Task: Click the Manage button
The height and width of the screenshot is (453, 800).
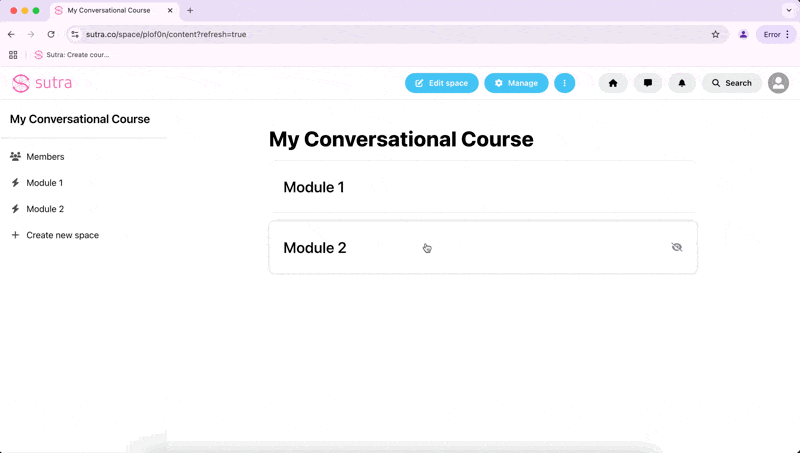Action: point(516,83)
